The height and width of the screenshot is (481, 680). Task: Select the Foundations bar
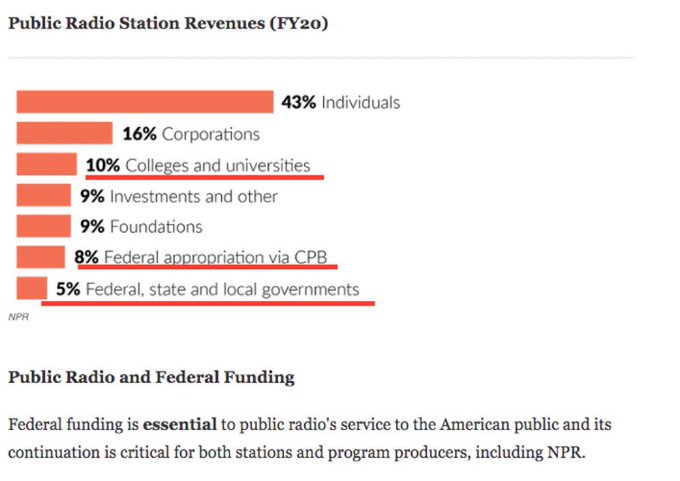pyautogui.click(x=44, y=226)
